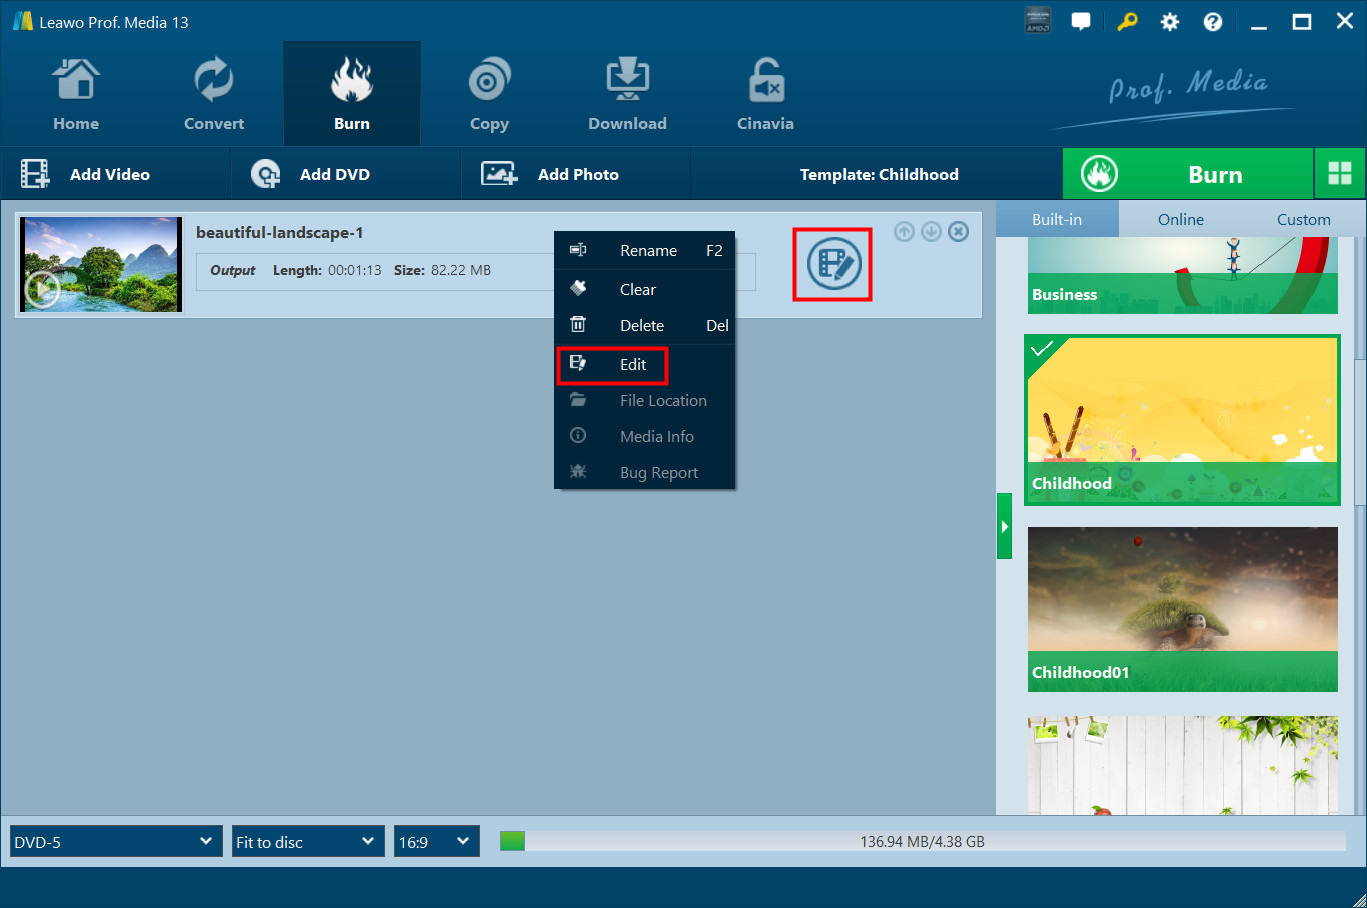Choose Clear from the context menu
1367x908 pixels.
pos(645,289)
